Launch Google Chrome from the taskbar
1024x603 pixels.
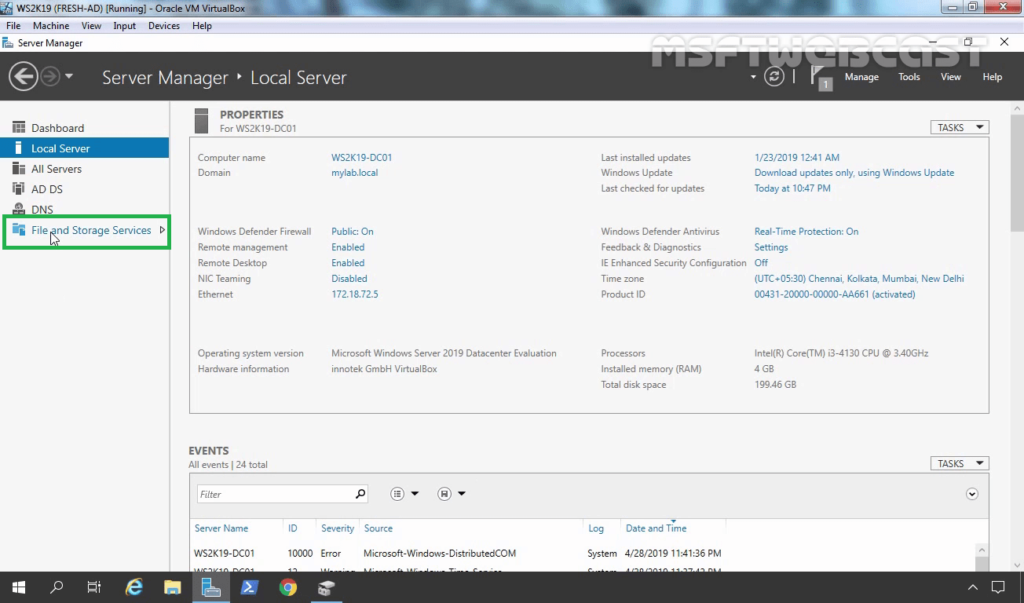[288, 587]
